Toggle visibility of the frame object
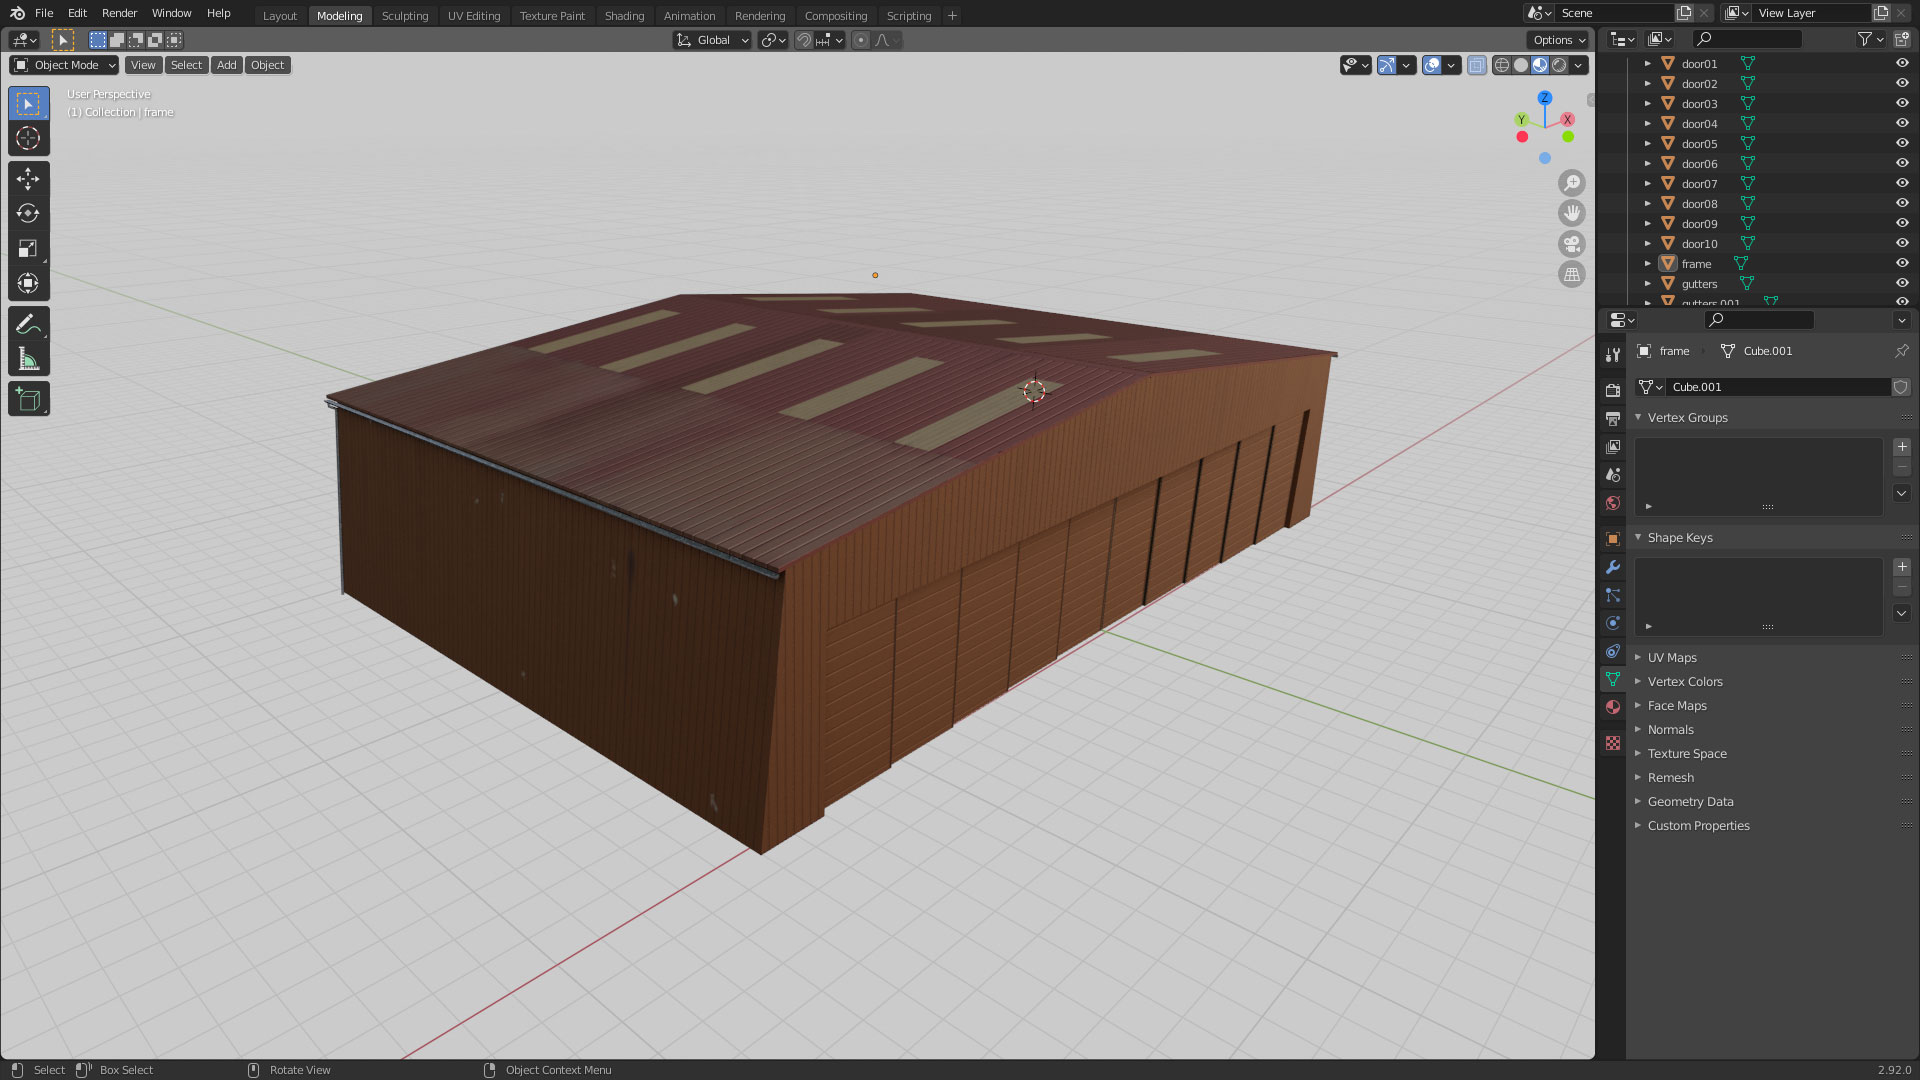 [1902, 263]
